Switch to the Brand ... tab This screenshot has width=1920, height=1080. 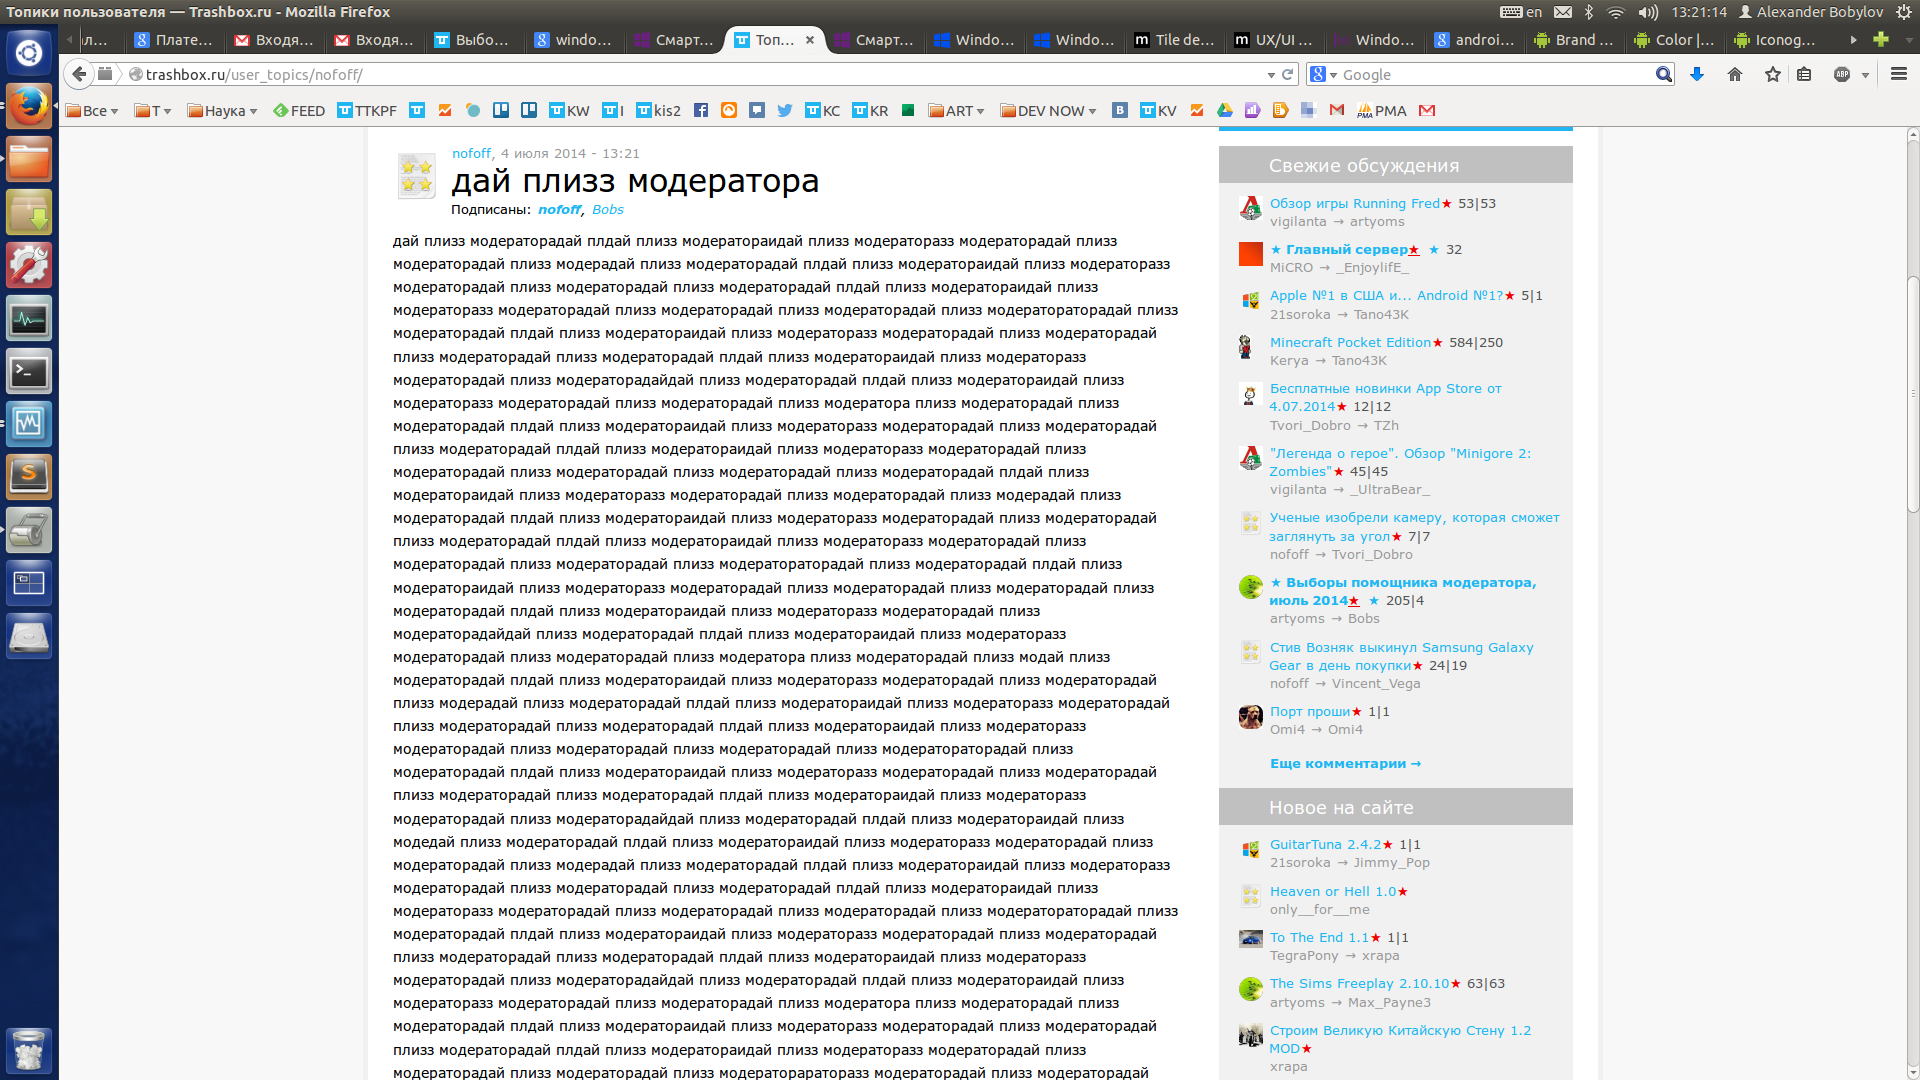click(1574, 40)
